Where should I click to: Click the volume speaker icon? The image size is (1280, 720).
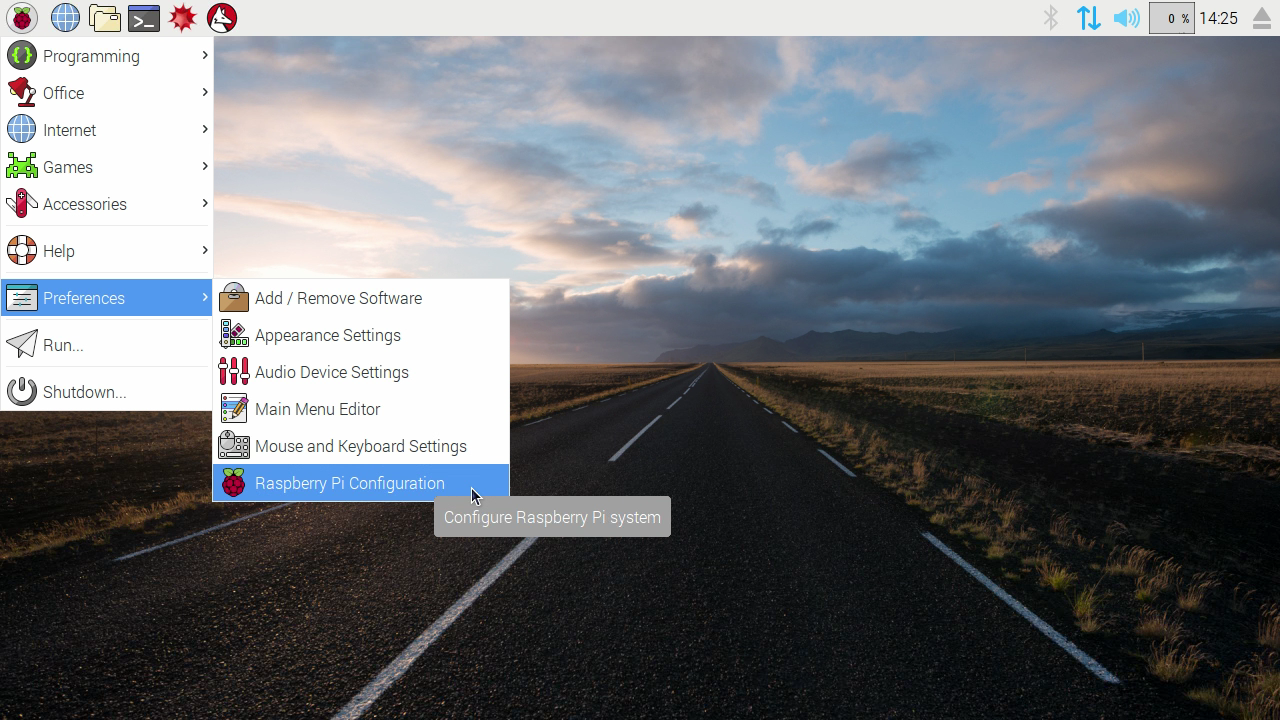click(x=1126, y=18)
